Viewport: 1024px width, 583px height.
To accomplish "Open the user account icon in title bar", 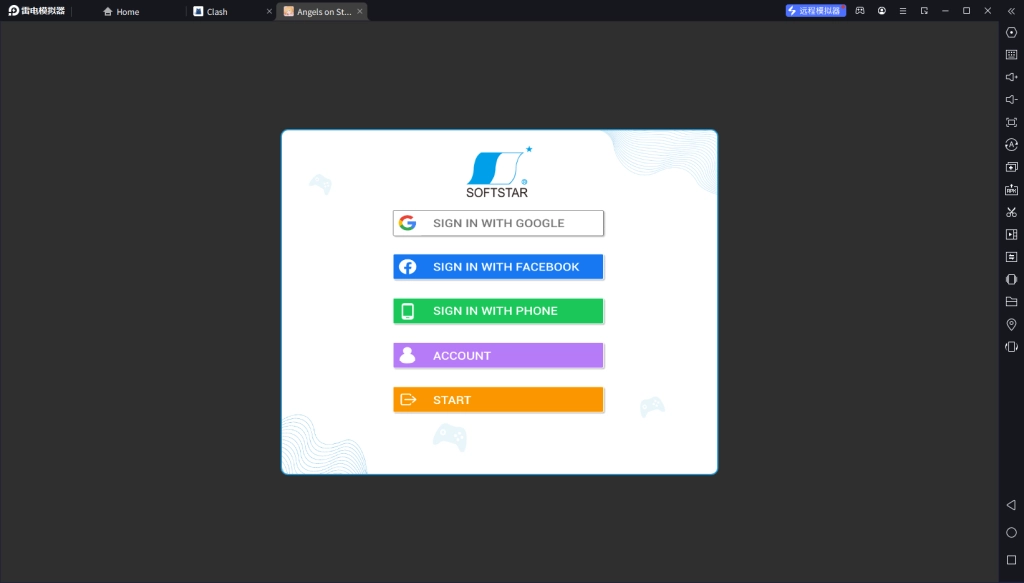I will [882, 11].
